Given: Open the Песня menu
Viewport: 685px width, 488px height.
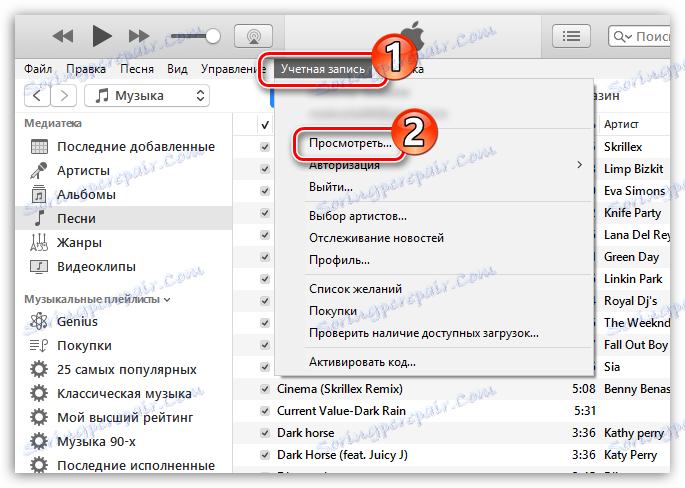Looking at the screenshot, I should (x=137, y=69).
